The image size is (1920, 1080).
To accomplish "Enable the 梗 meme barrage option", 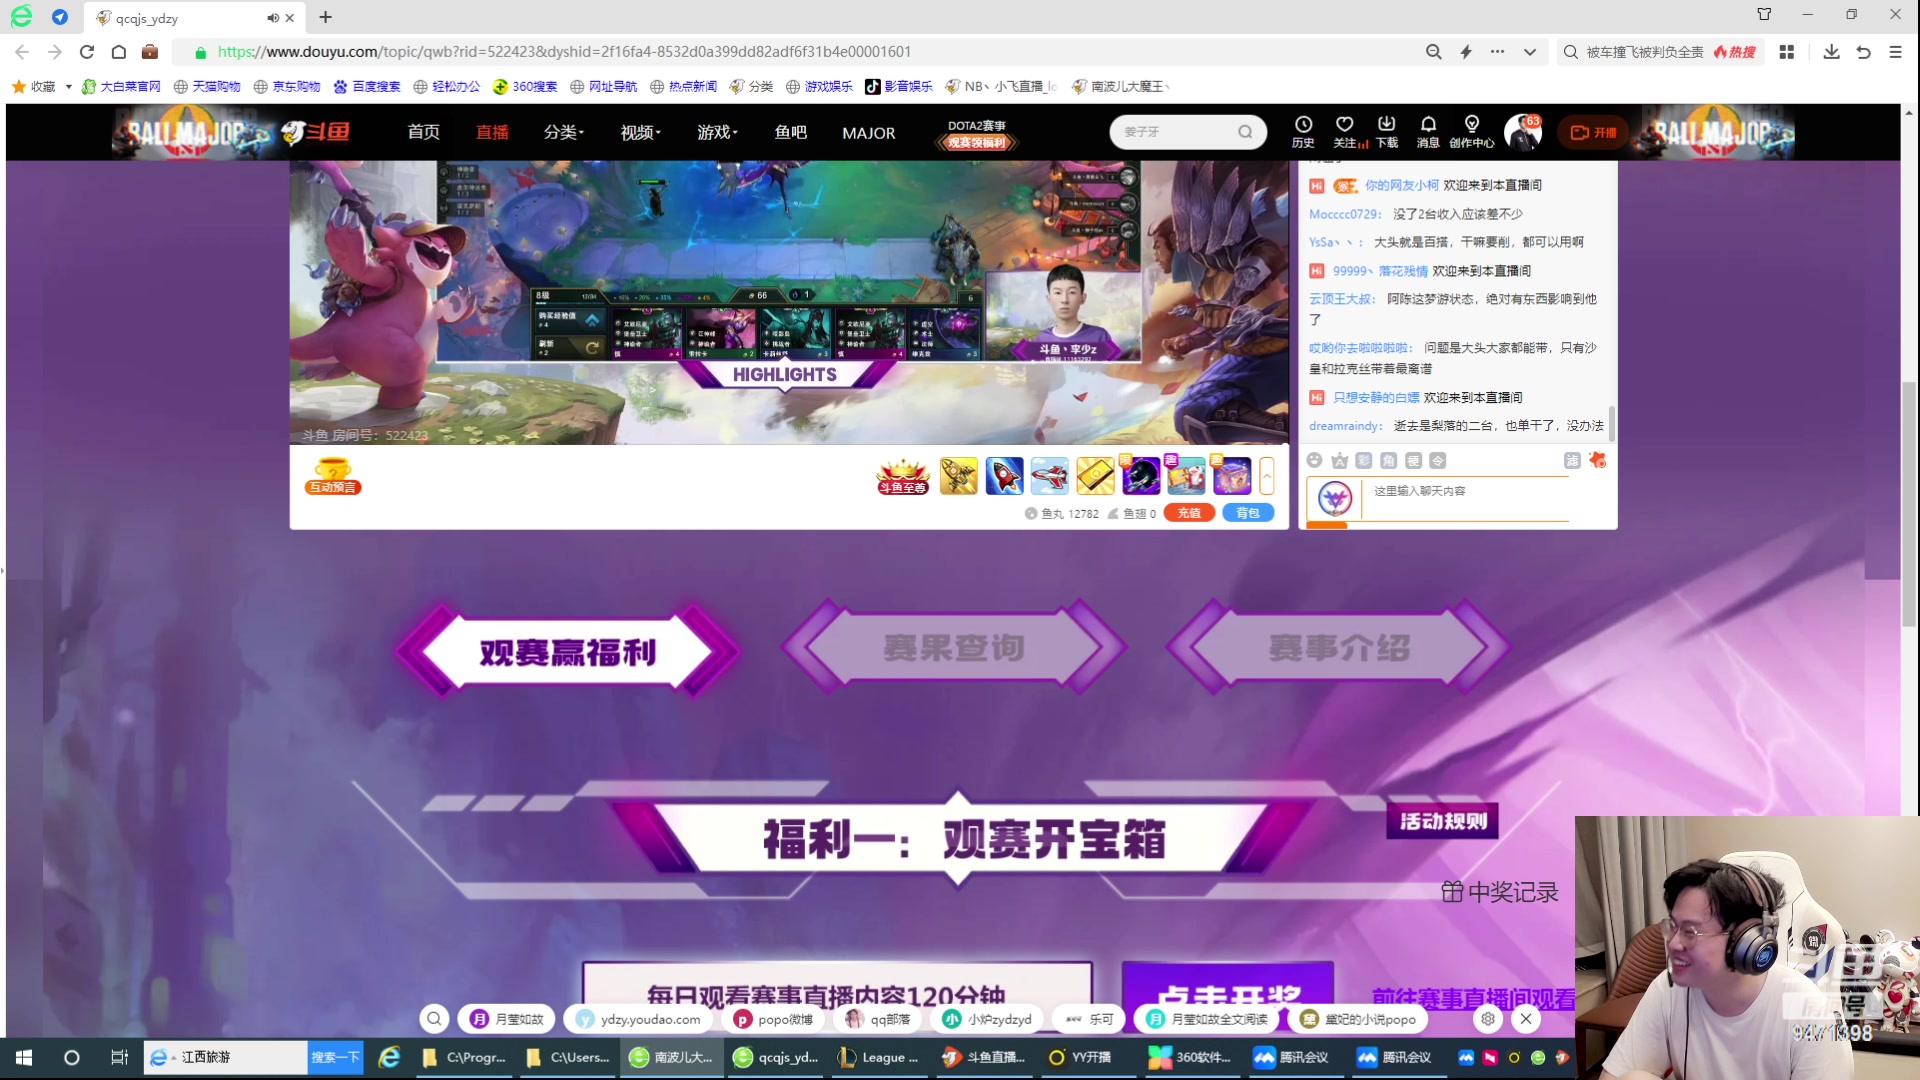I will coord(1413,461).
